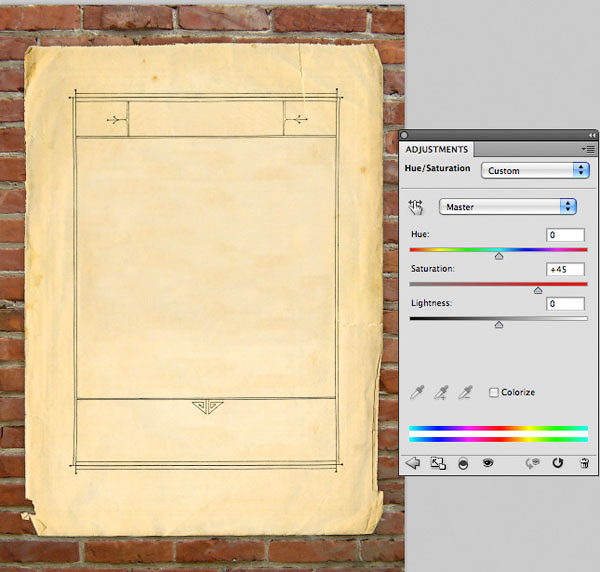Image resolution: width=600 pixels, height=572 pixels.
Task: Click the Saturation slider handle
Action: pos(538,290)
